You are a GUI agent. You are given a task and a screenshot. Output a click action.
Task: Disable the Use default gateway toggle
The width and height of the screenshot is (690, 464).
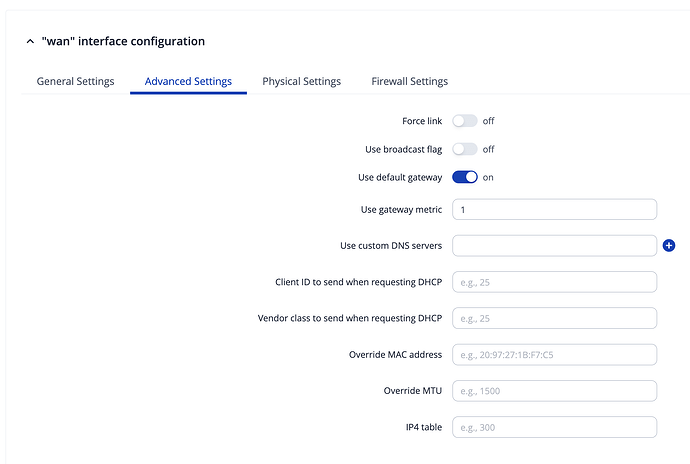coord(465,177)
